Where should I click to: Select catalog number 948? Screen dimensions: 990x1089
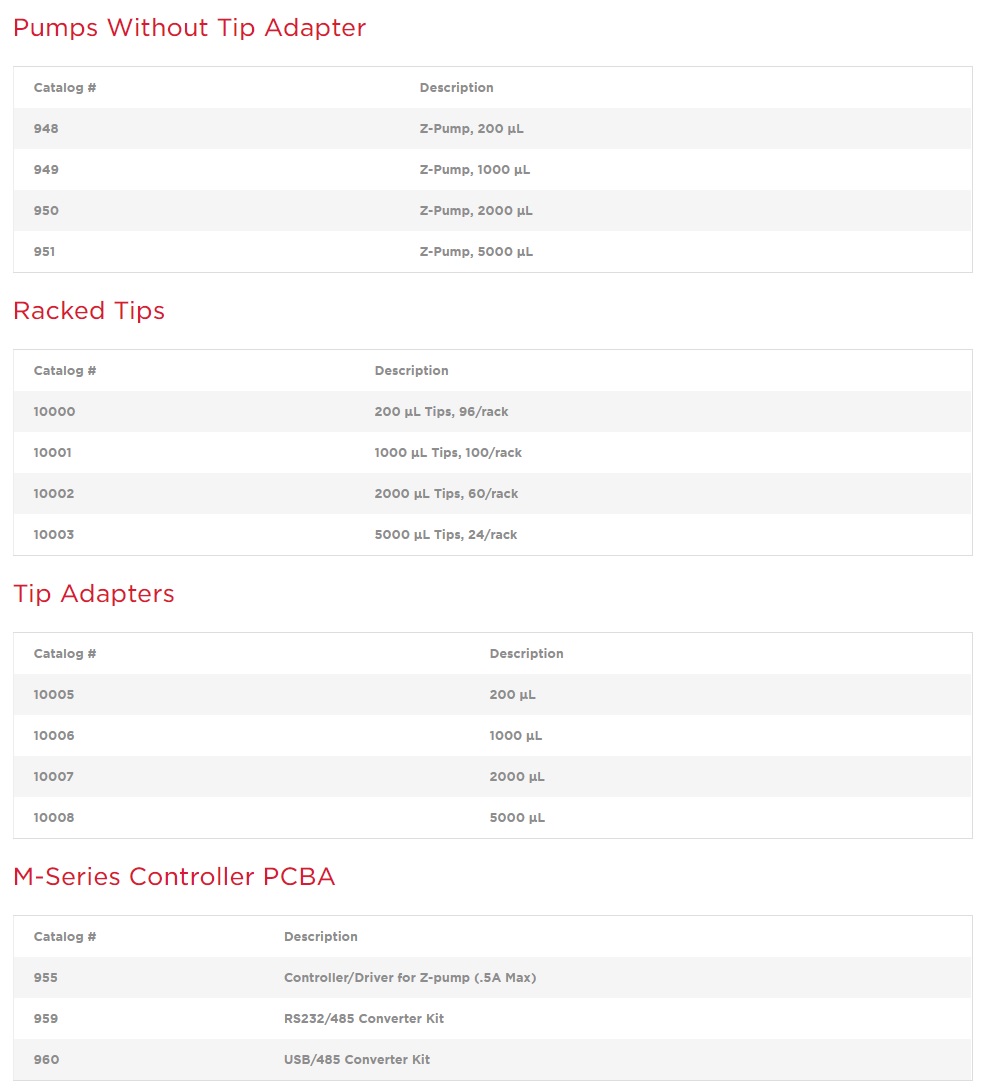tap(46, 129)
